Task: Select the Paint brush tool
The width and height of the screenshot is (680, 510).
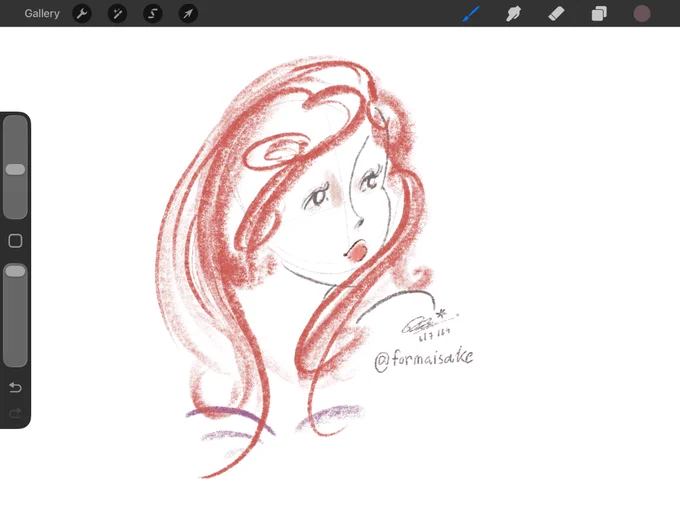Action: tap(471, 13)
